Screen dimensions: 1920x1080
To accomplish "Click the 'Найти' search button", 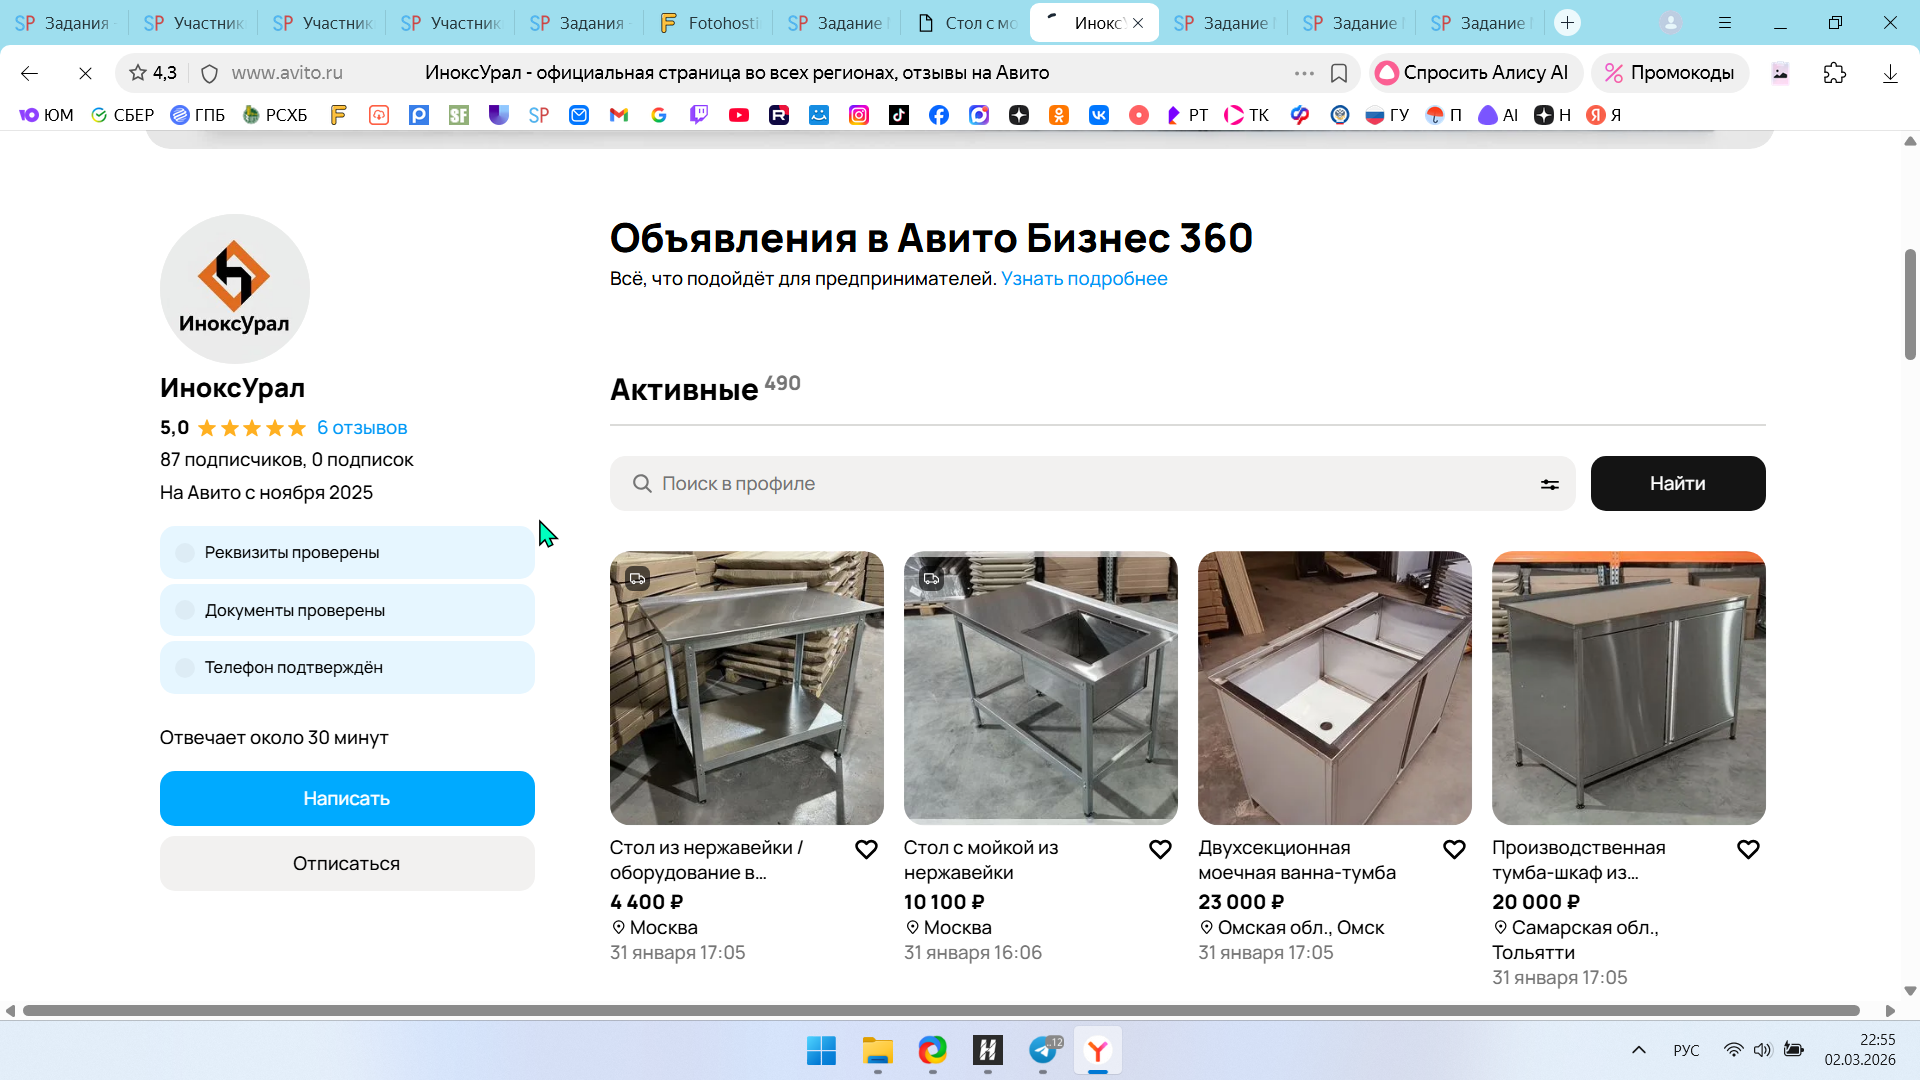I will point(1678,484).
